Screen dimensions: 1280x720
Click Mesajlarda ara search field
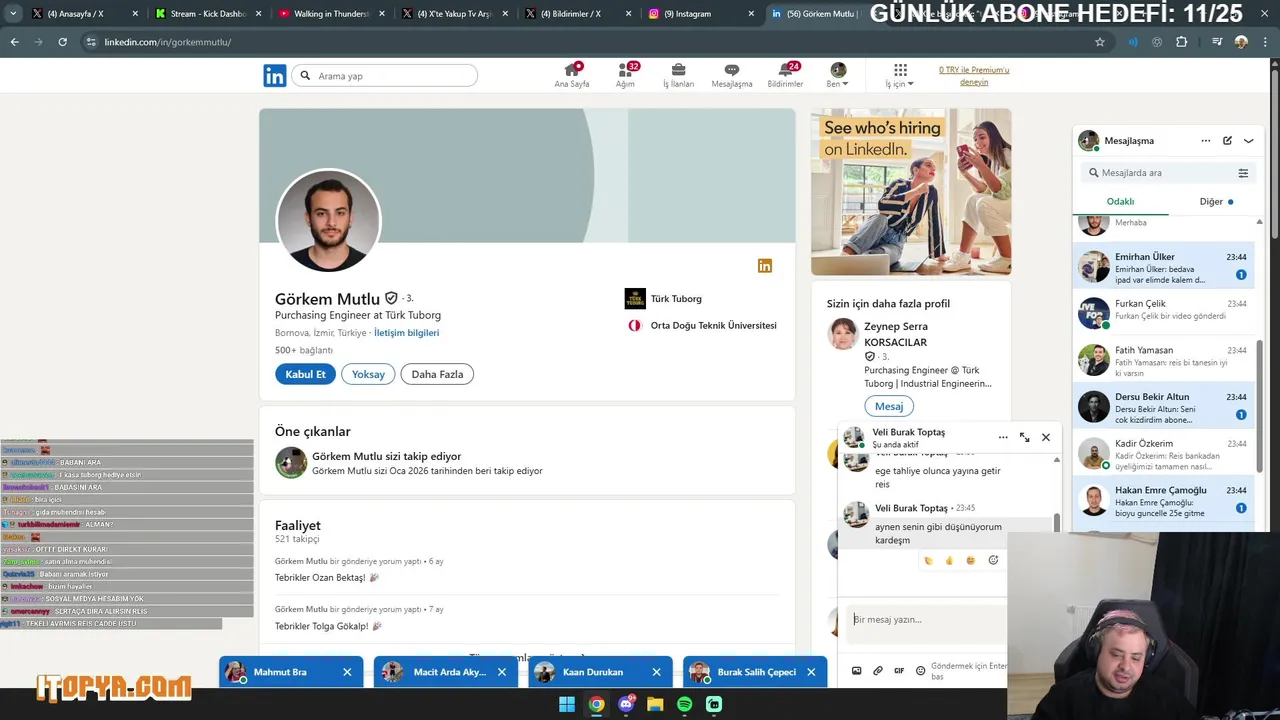click(1160, 173)
